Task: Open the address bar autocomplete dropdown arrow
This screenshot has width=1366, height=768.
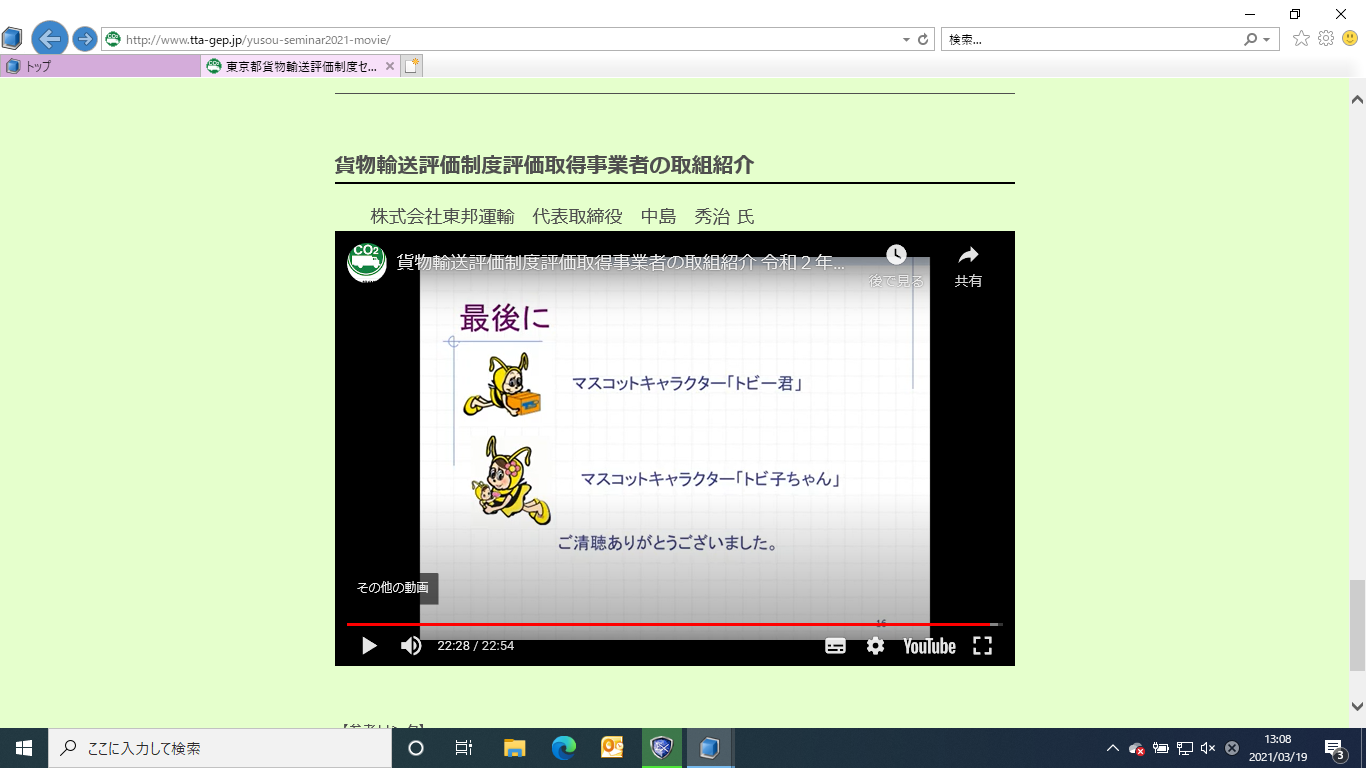Action: pos(907,40)
